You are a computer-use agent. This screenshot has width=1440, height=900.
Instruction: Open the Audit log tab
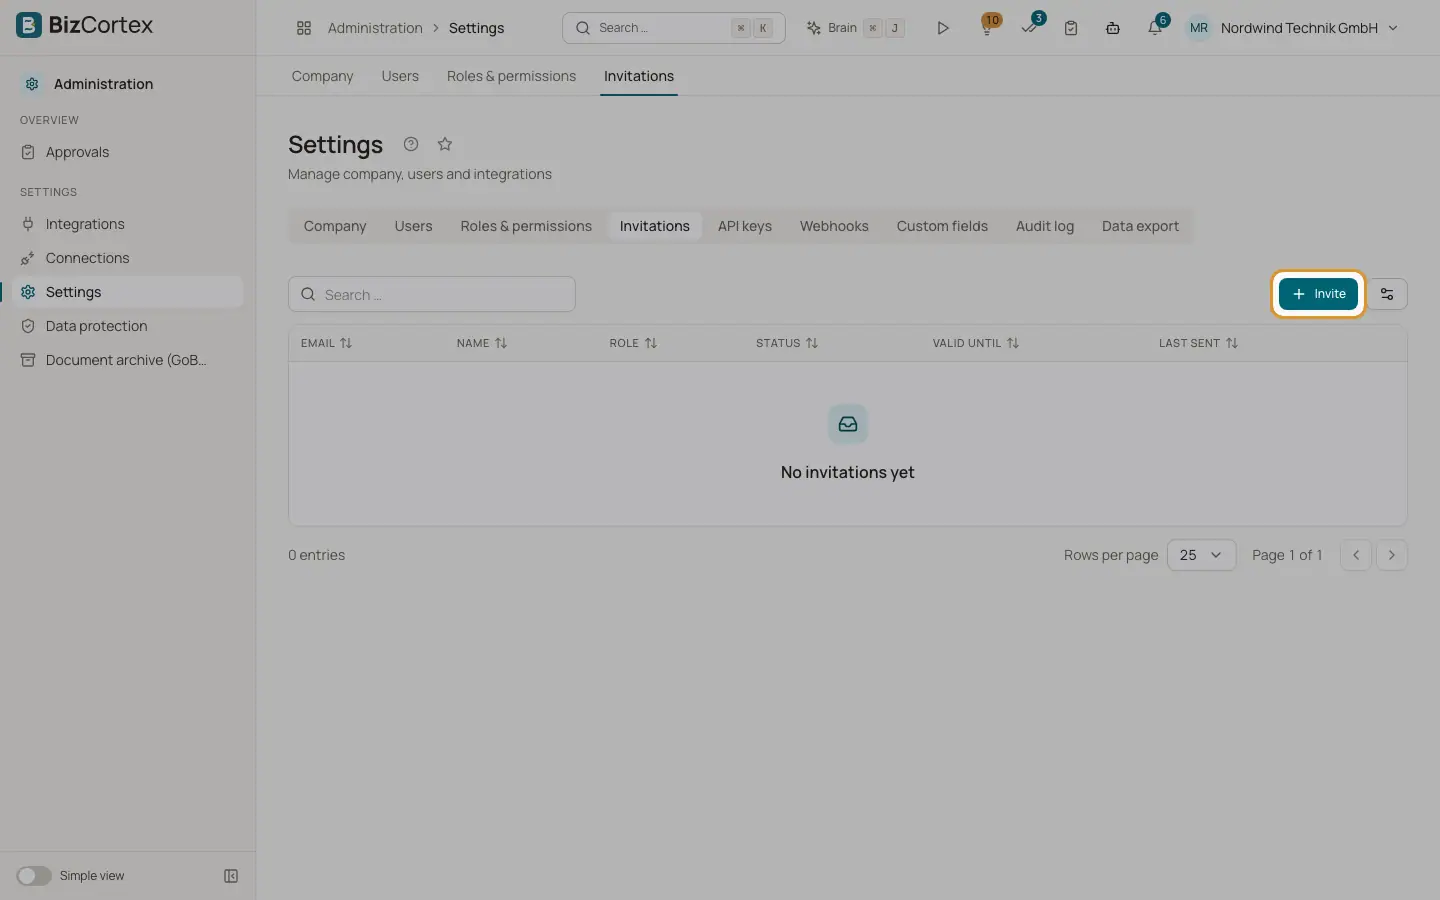point(1045,226)
